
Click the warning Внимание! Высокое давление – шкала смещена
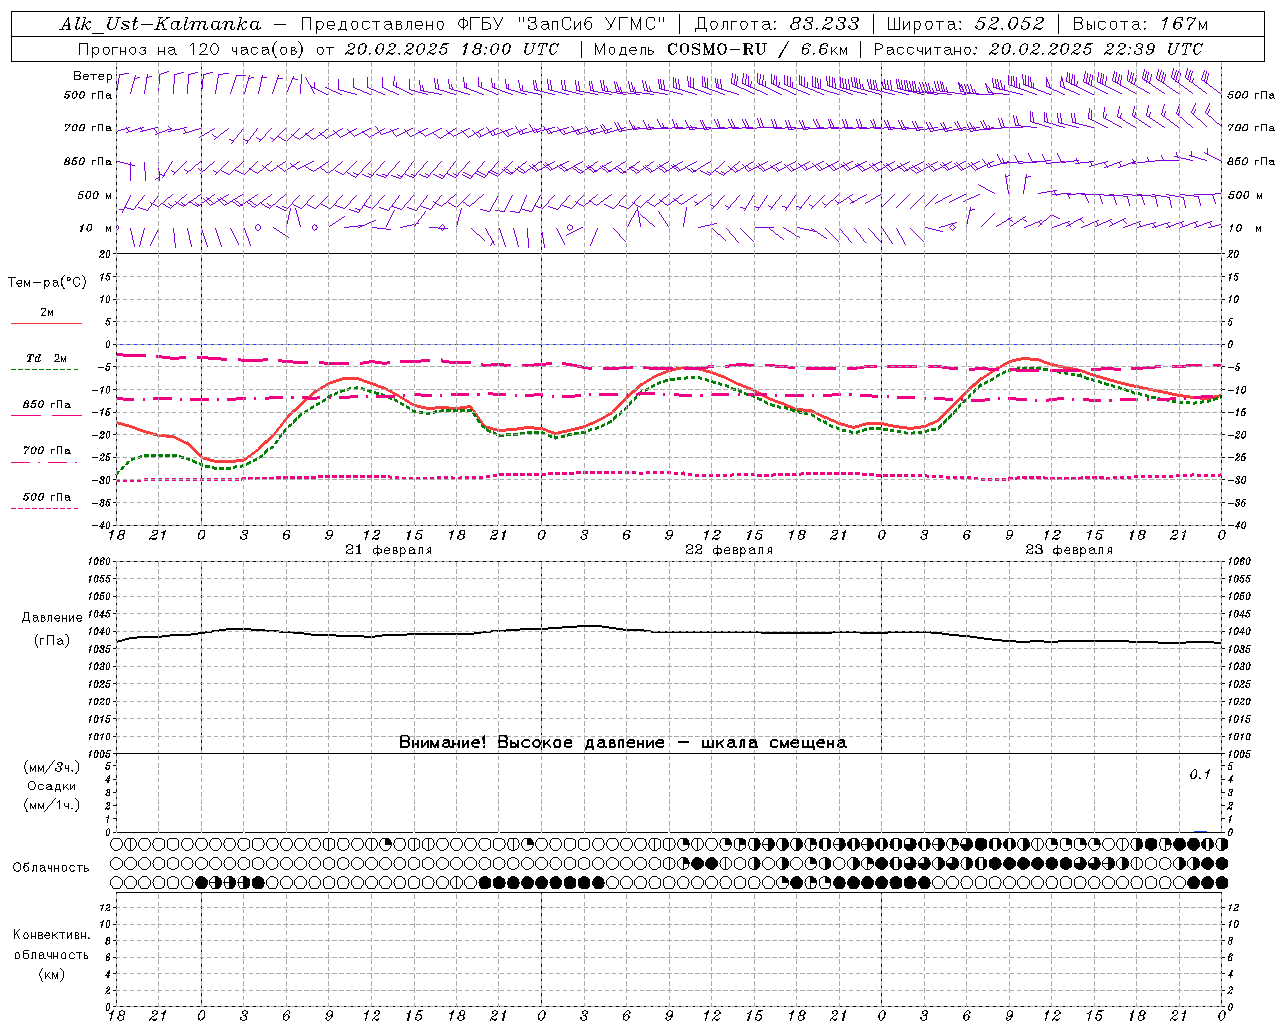pos(623,743)
